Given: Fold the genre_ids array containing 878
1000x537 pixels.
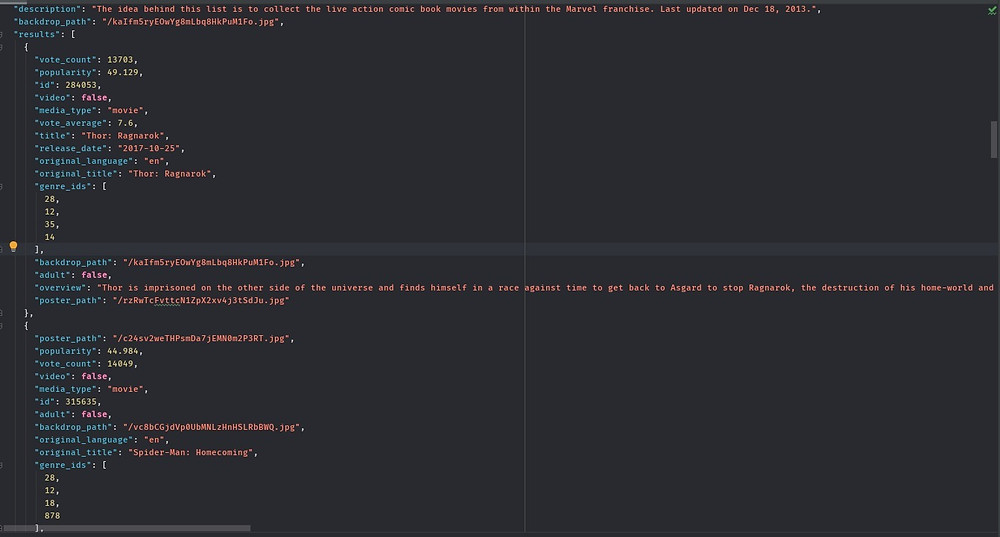Looking at the screenshot, I should click(x=2, y=465).
